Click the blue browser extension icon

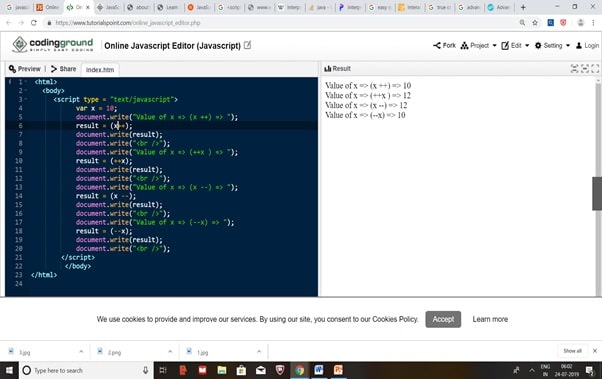(x=551, y=23)
